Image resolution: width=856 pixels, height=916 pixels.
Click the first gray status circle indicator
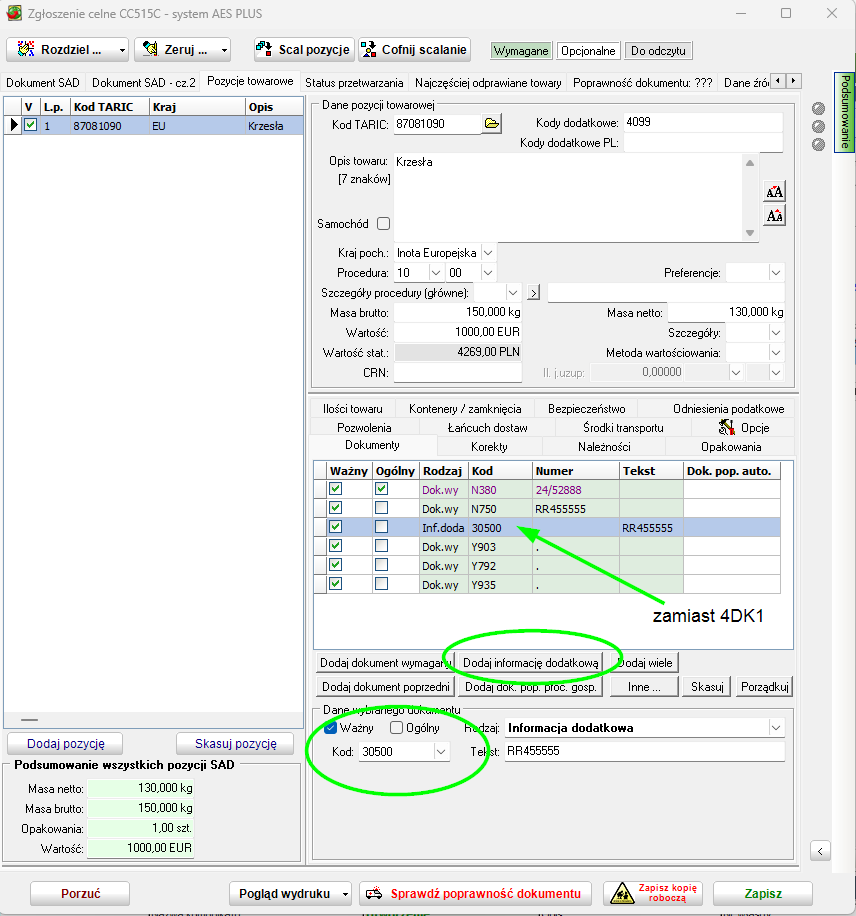tap(818, 108)
